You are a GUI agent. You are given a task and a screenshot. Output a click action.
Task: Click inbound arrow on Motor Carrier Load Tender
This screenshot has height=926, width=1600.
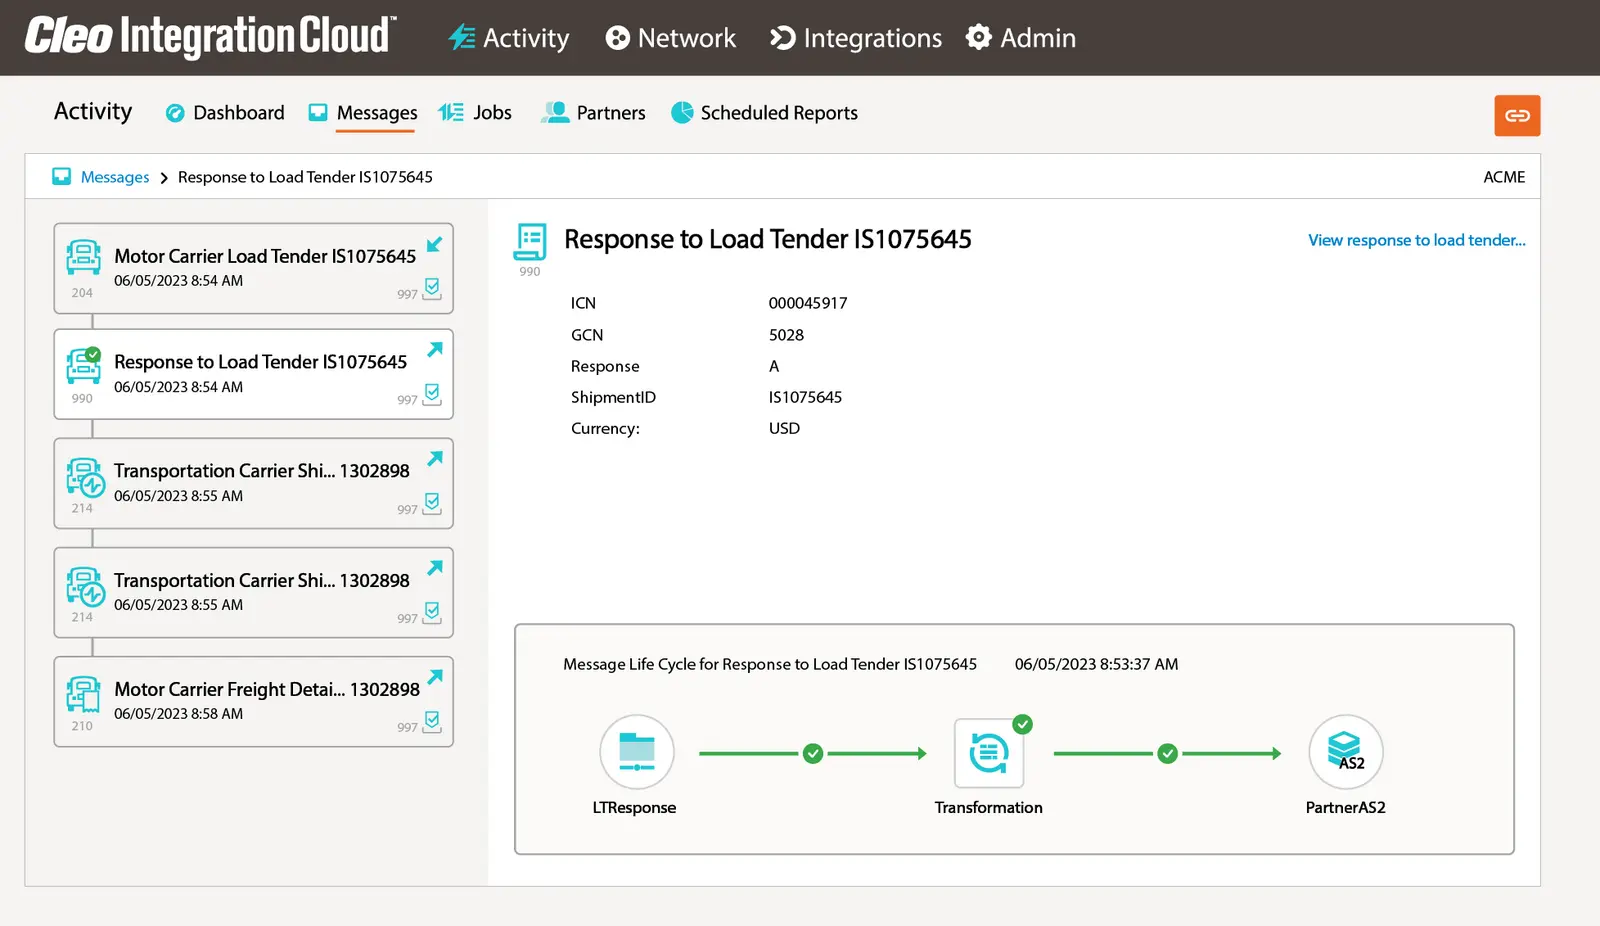[435, 245]
